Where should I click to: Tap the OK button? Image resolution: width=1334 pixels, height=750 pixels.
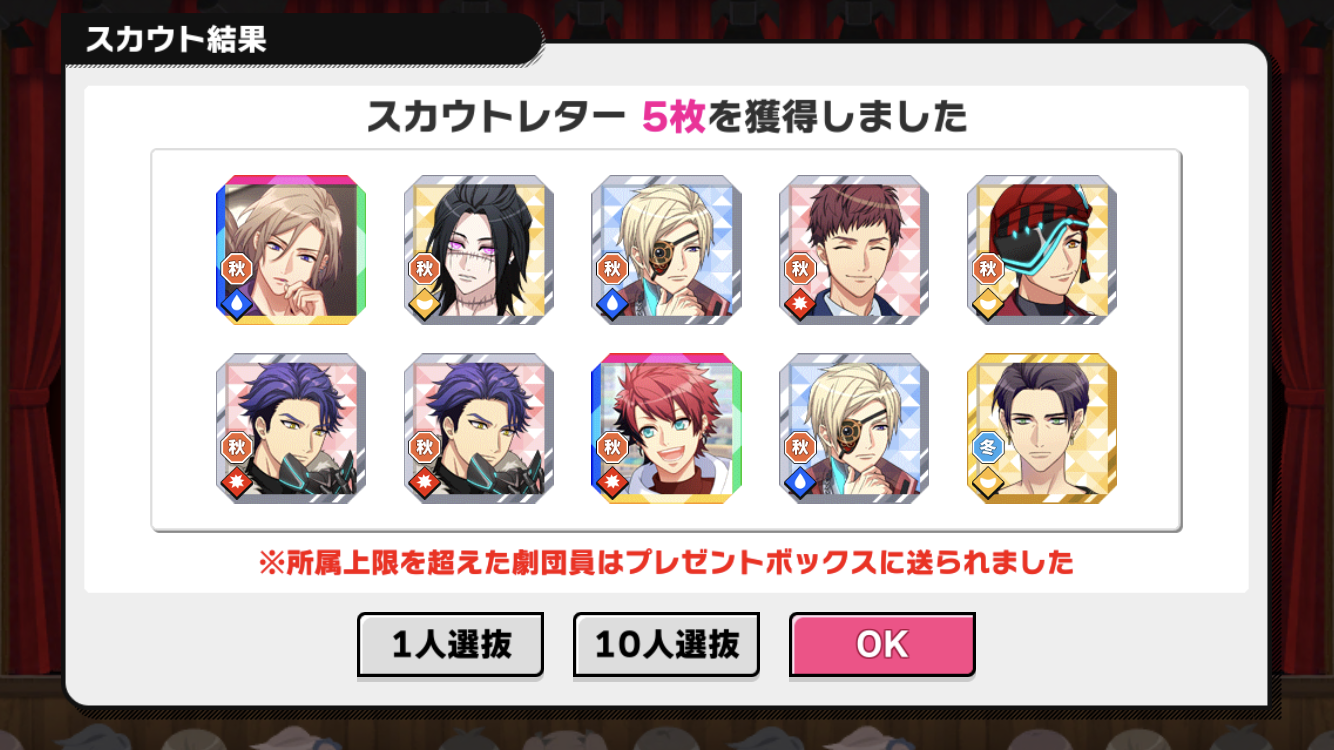coord(882,645)
